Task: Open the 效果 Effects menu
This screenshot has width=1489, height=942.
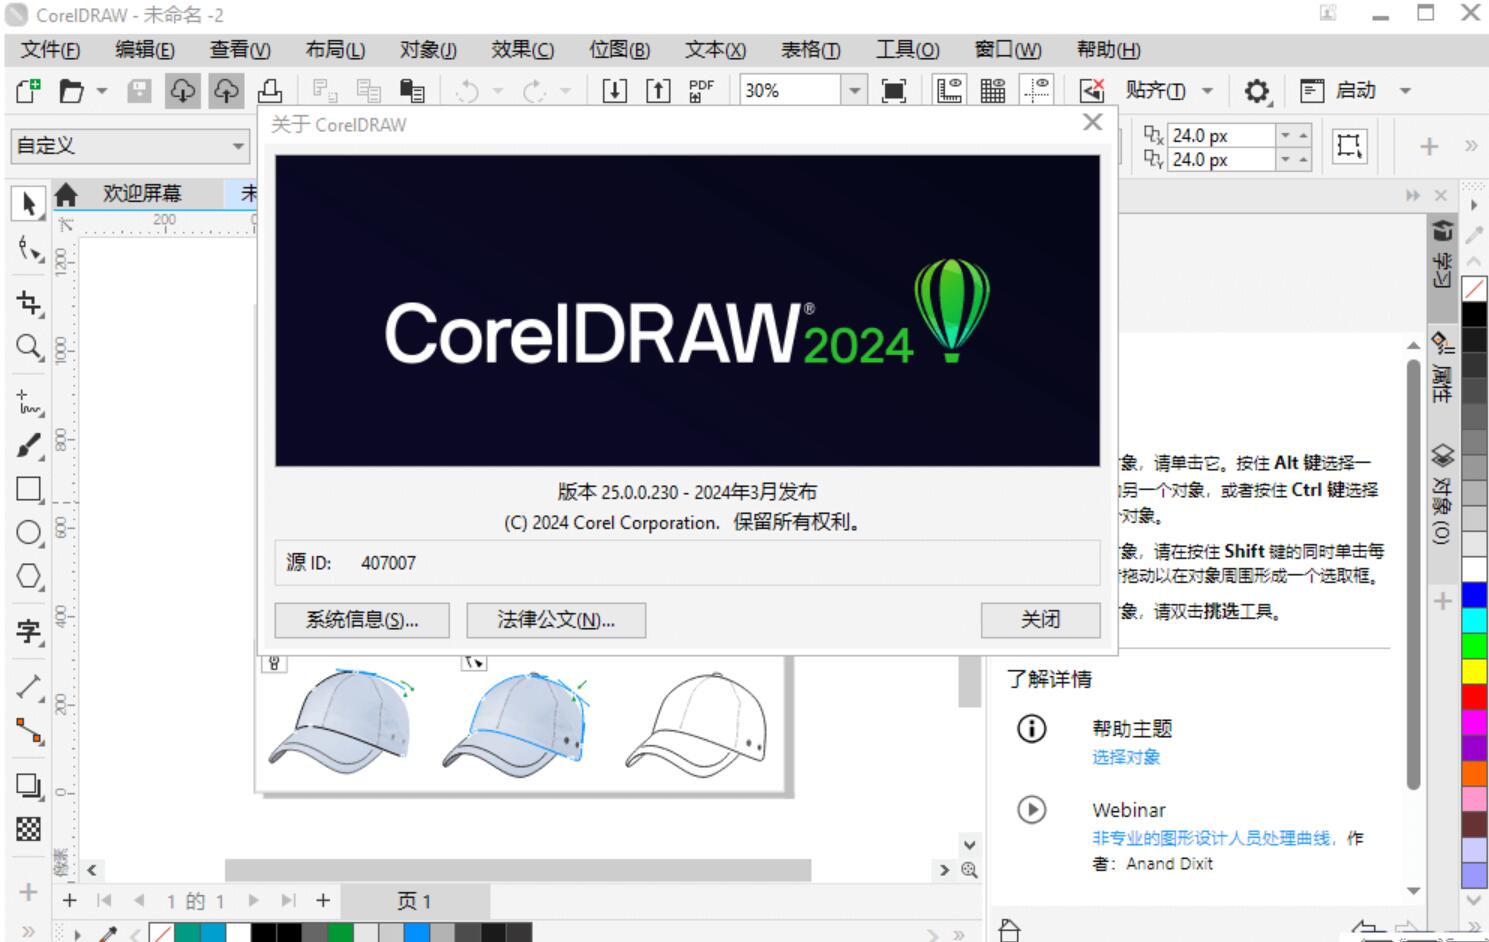Action: click(x=523, y=50)
